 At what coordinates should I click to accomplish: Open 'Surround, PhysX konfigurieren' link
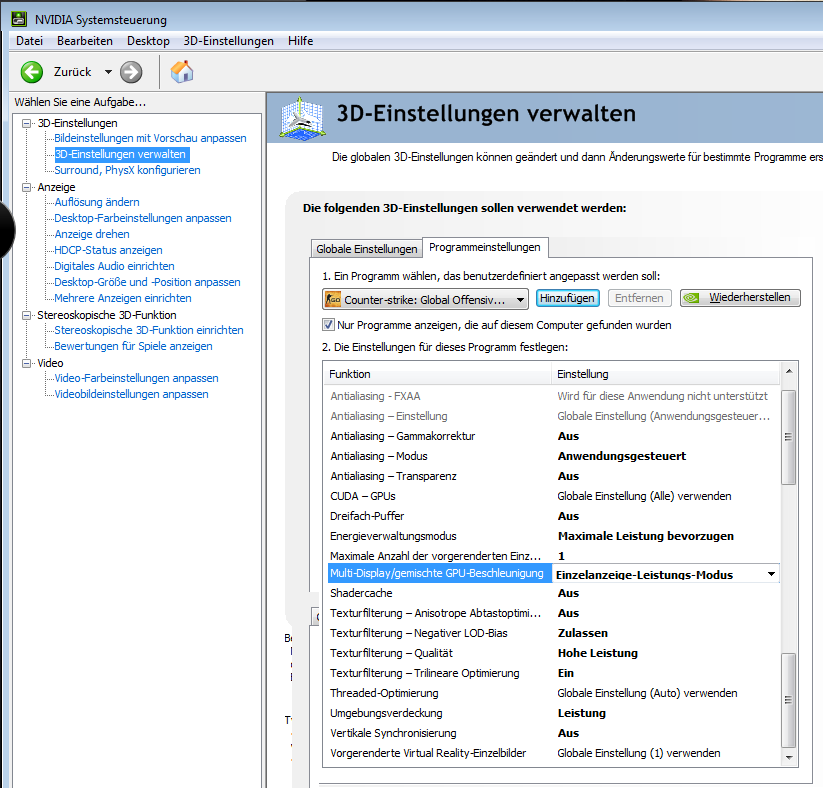click(x=127, y=170)
